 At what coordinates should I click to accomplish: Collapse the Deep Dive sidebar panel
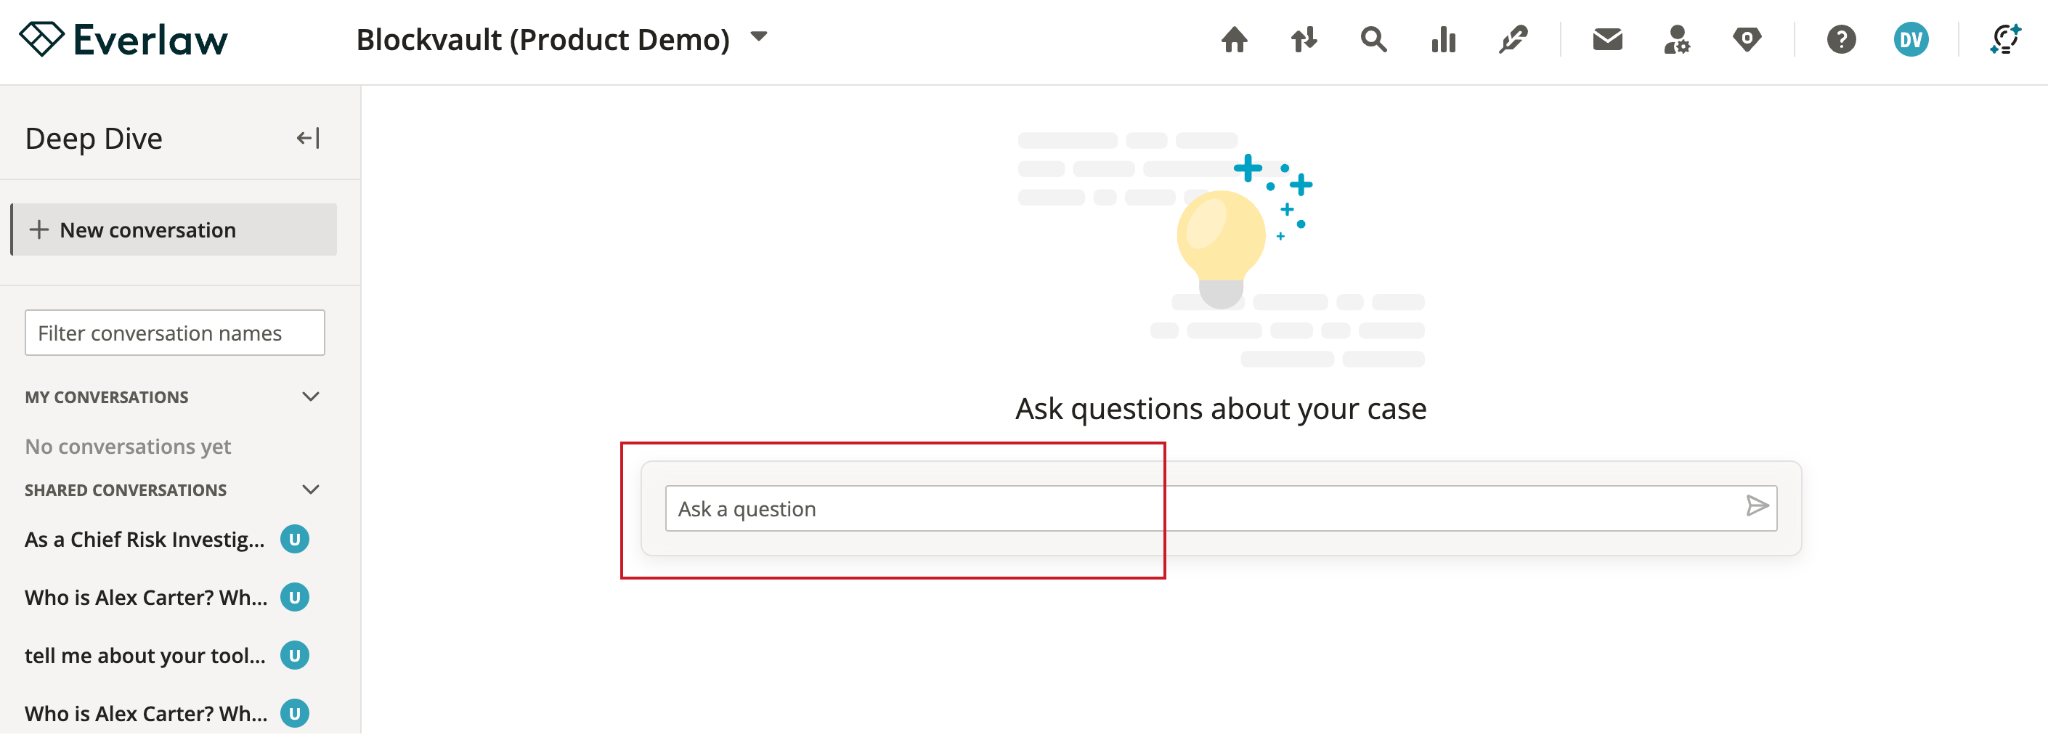tap(308, 138)
